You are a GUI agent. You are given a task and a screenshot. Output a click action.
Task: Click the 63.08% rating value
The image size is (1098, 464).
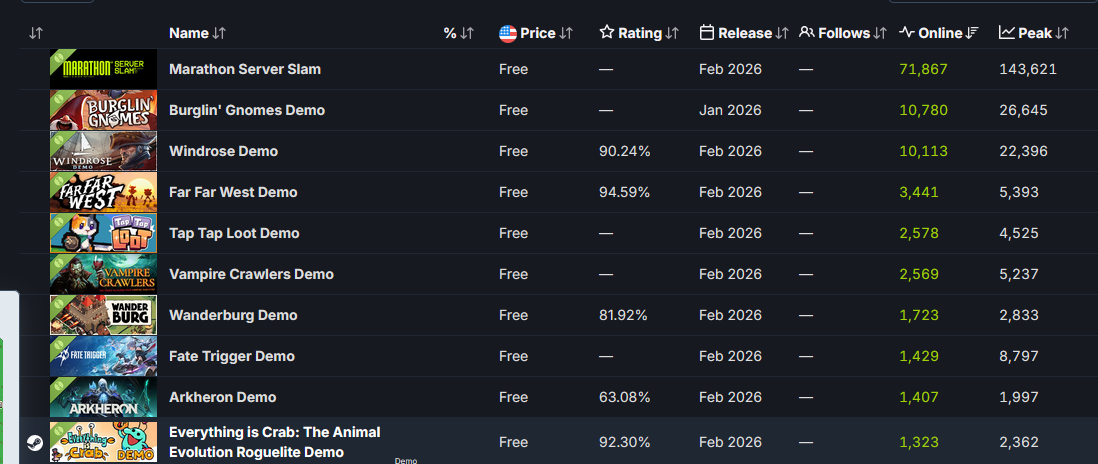tap(625, 397)
